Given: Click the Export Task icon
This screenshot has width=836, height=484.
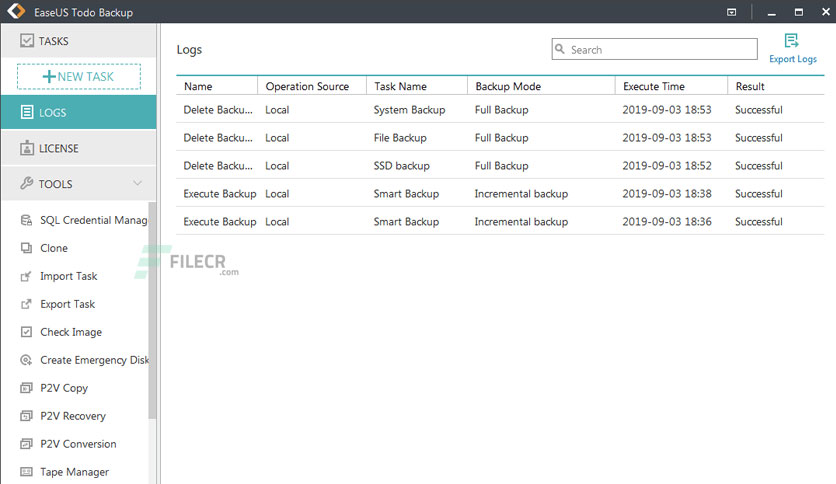Looking at the screenshot, I should point(26,304).
